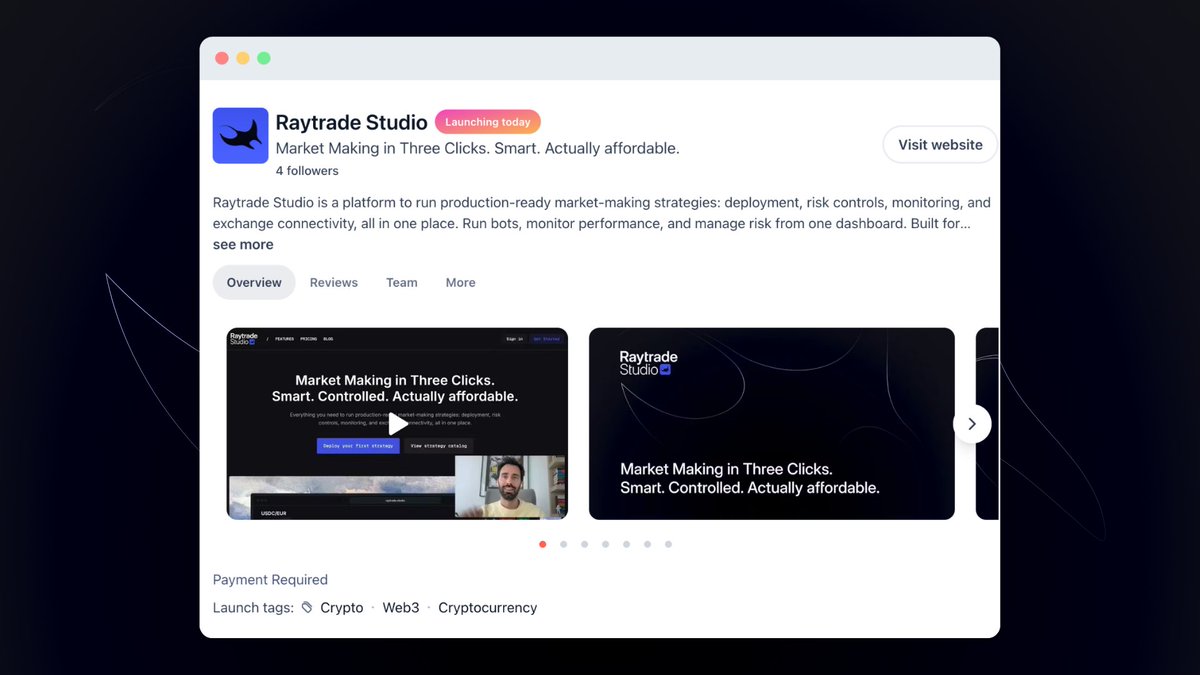
Task: Advance carousel using the right arrow
Action: tap(971, 424)
